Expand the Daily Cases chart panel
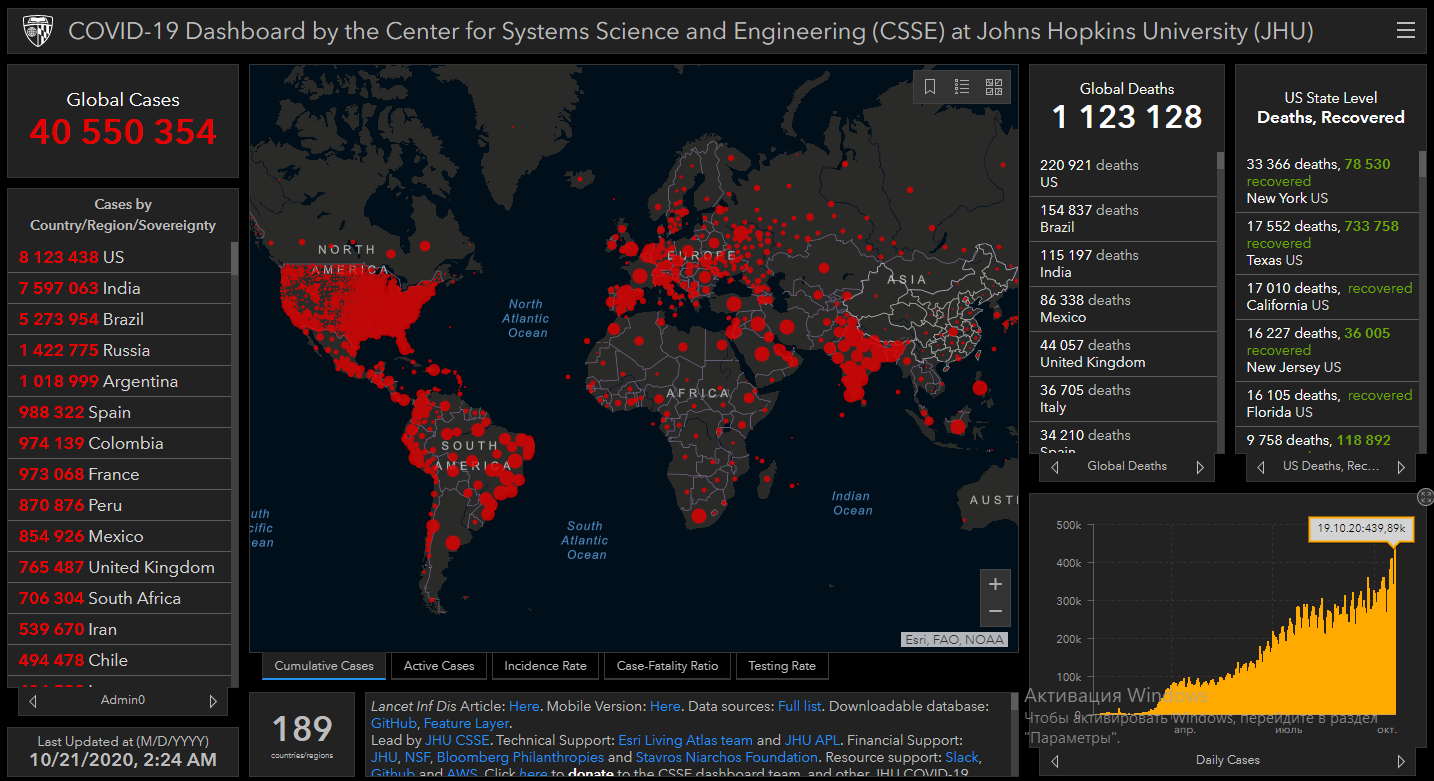 [x=1425, y=497]
